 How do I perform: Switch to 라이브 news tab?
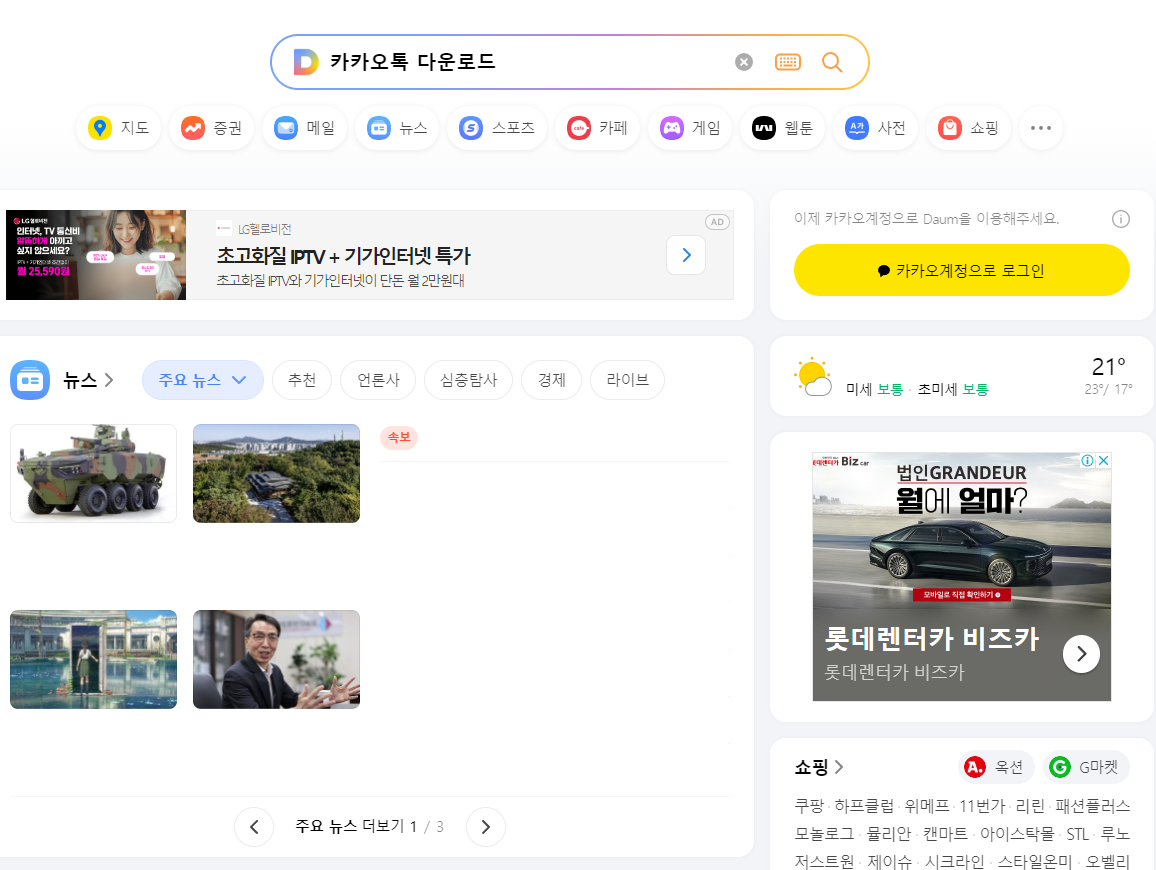tap(627, 380)
